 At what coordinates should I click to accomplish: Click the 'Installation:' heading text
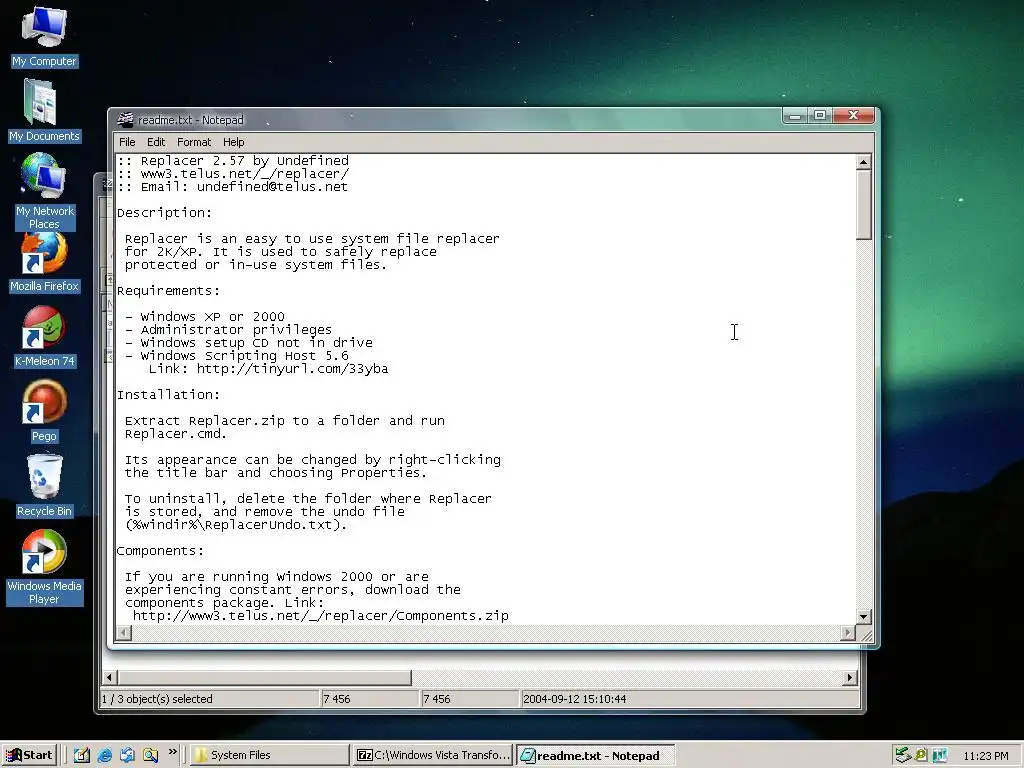[168, 394]
